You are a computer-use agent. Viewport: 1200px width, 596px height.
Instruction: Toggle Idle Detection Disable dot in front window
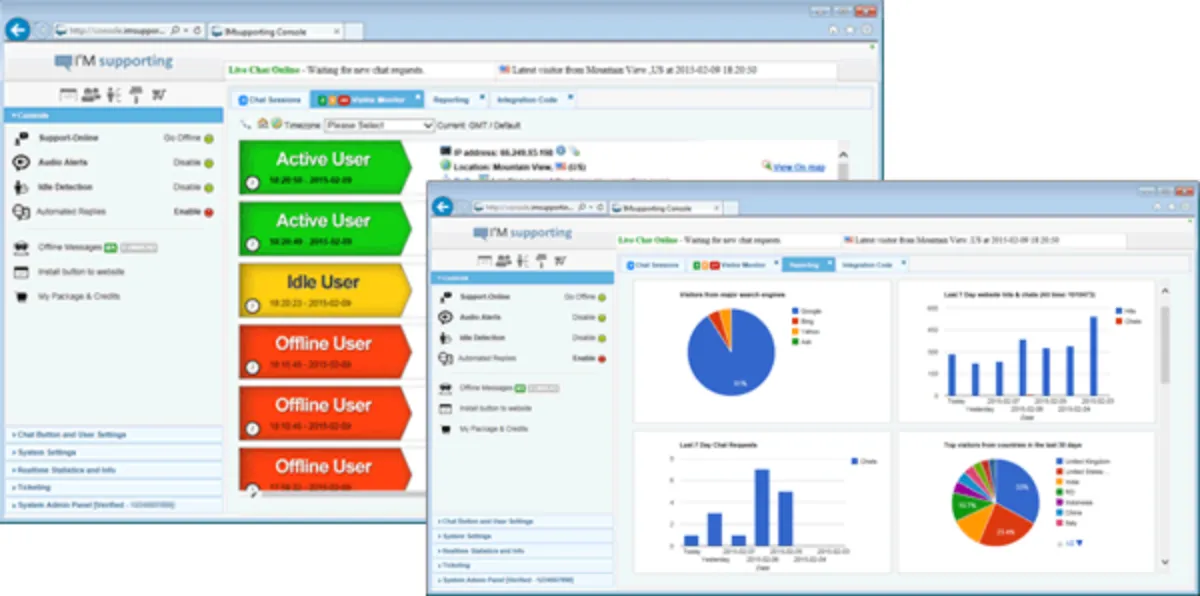[602, 338]
